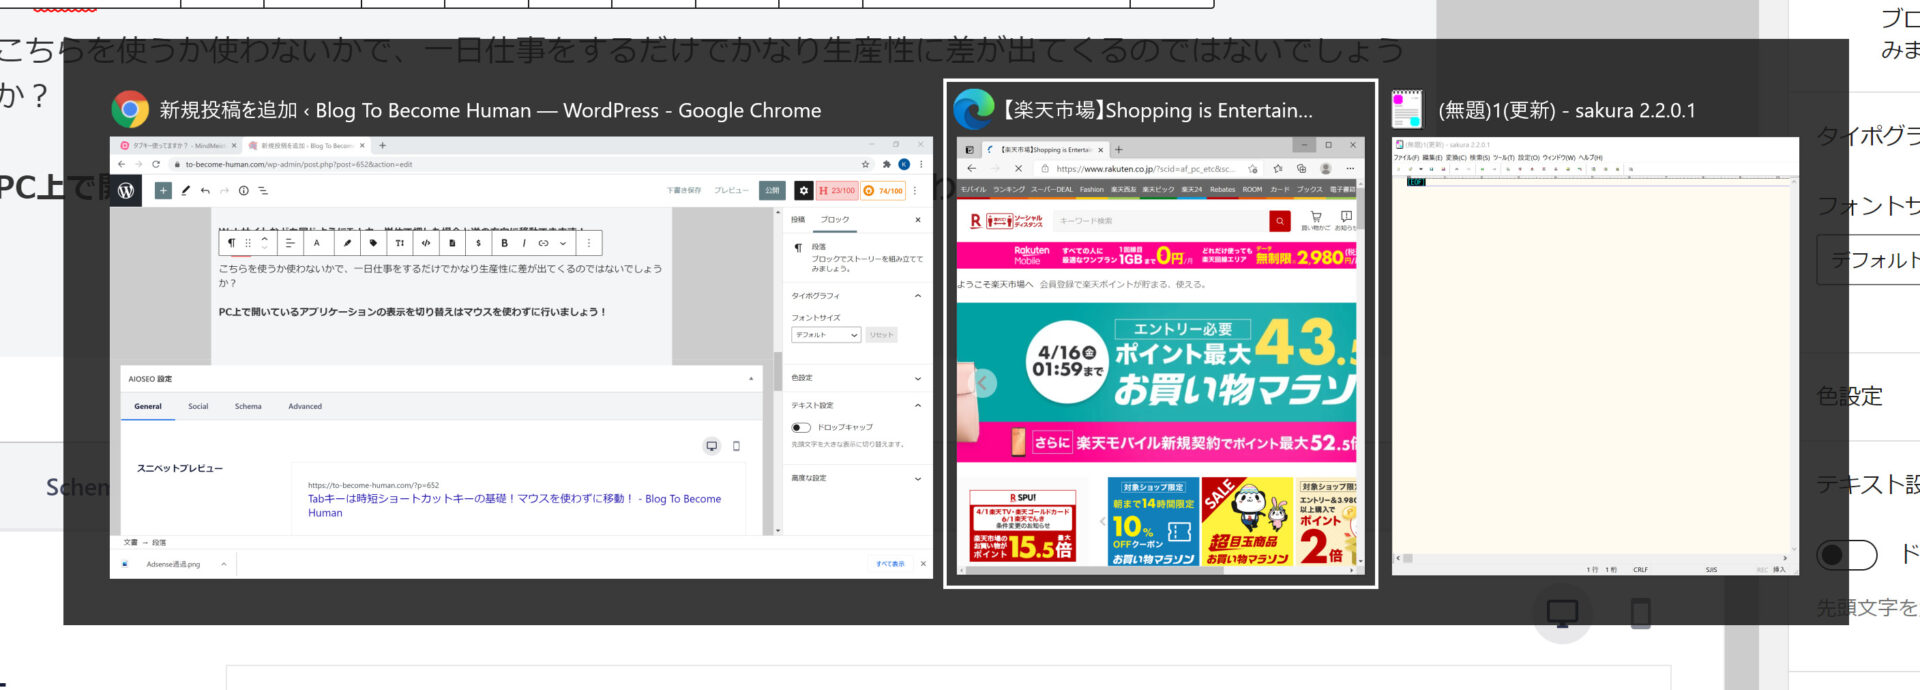
Task: Click the red Rakuten search button
Action: point(1279,220)
